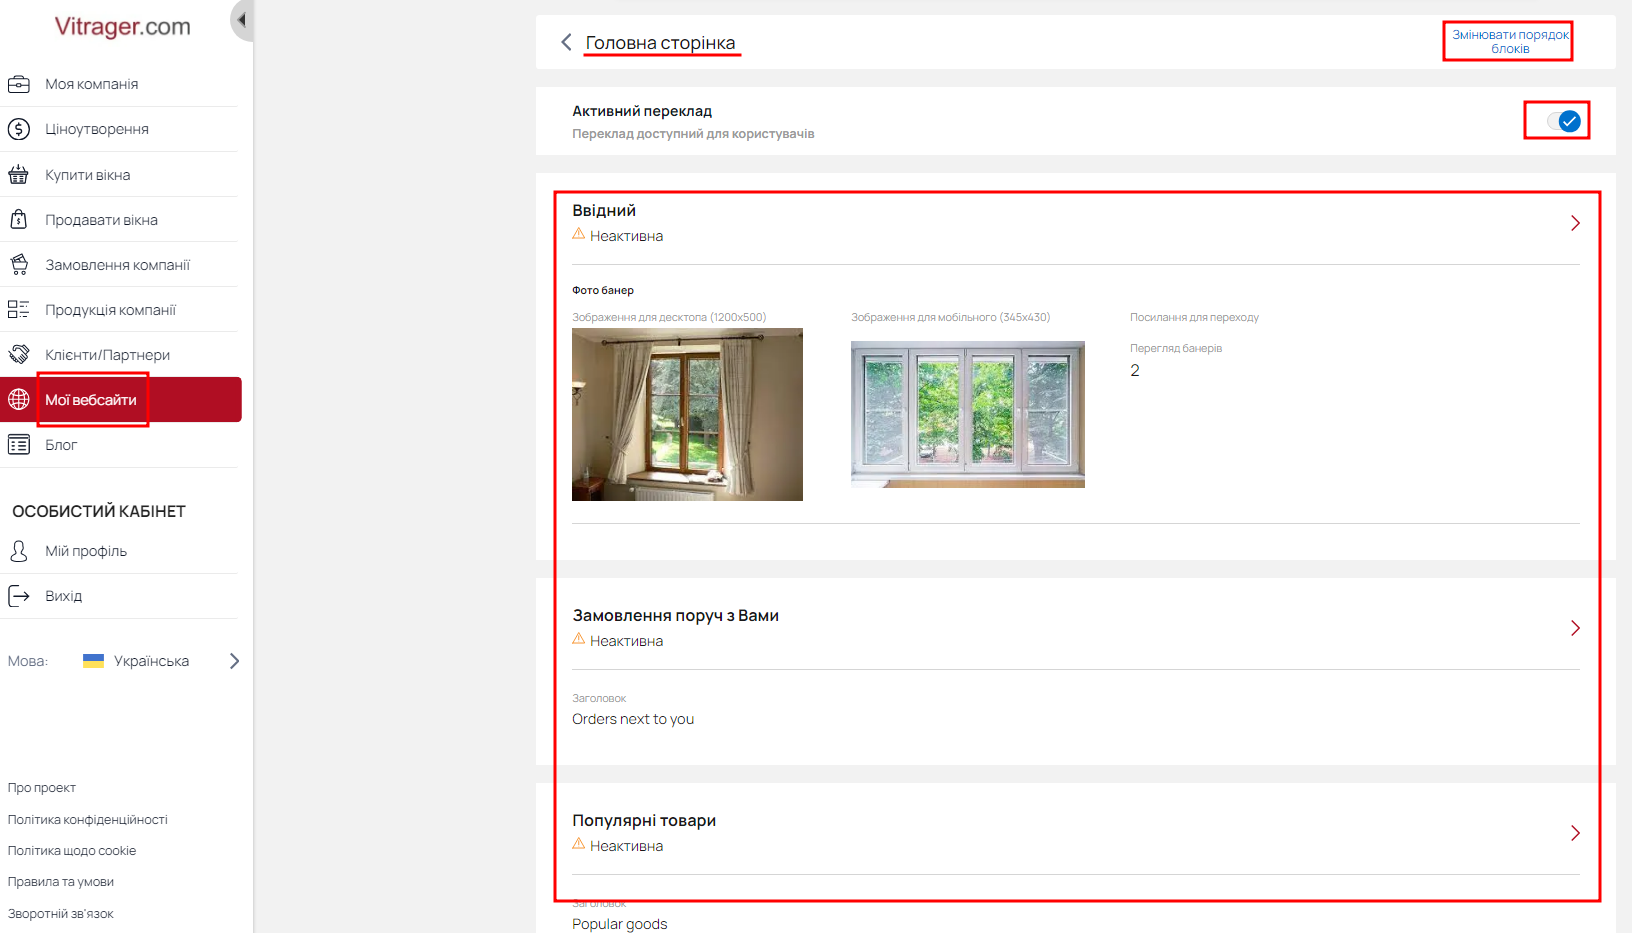Click the dollar coin icon for Ціноутворення
1632x933 pixels.
(x=18, y=129)
